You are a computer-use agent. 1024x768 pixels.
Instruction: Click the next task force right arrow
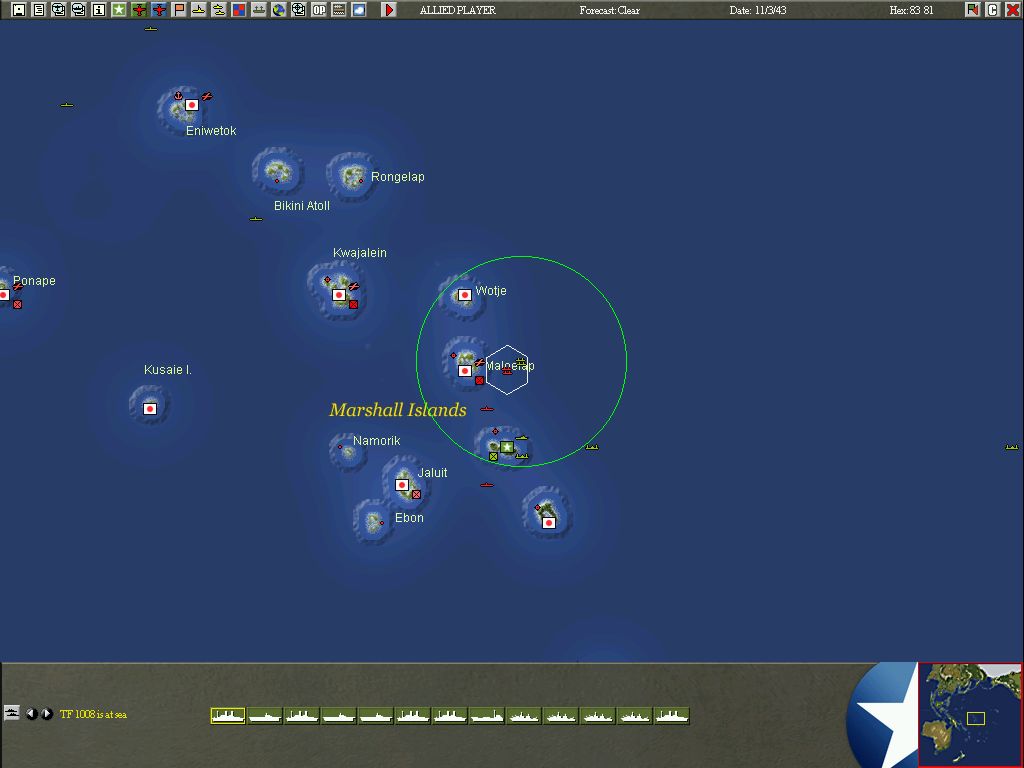point(47,714)
